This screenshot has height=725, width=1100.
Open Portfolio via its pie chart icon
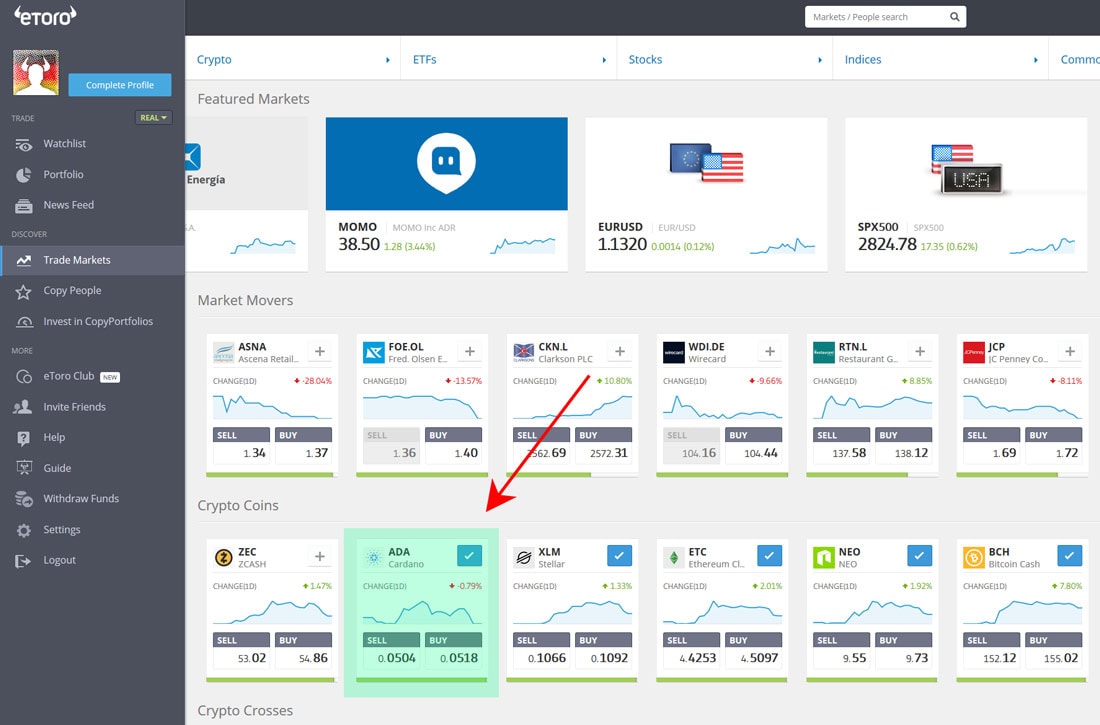coord(24,175)
